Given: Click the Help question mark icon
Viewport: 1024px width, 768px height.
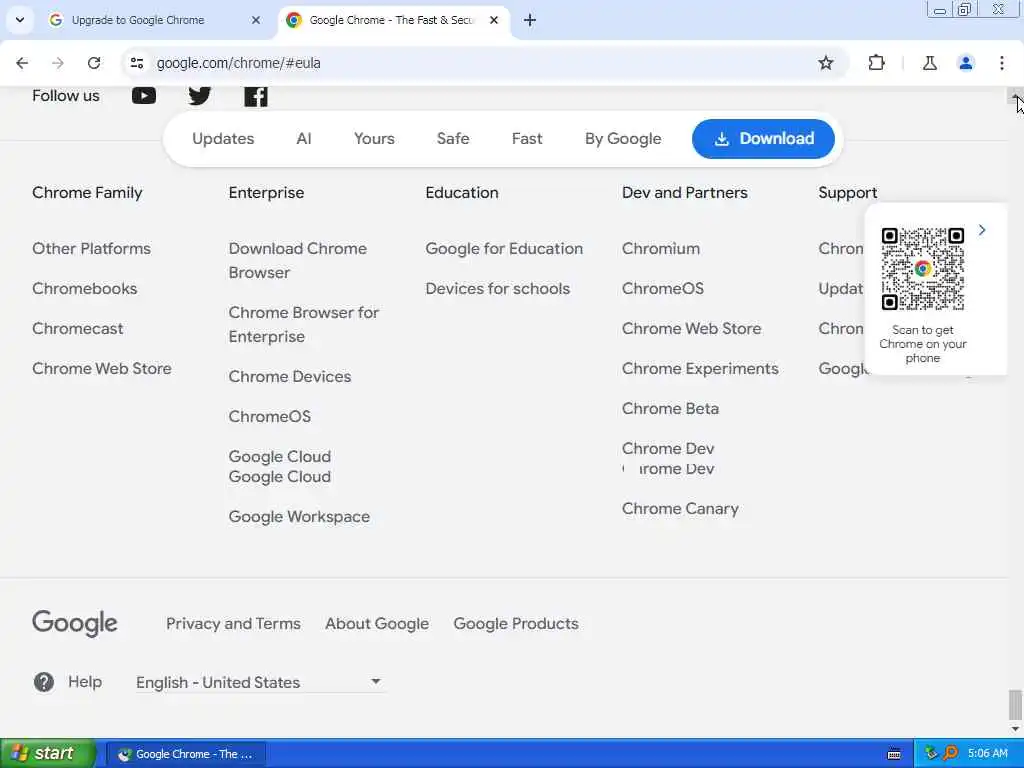Looking at the screenshot, I should 44,682.
